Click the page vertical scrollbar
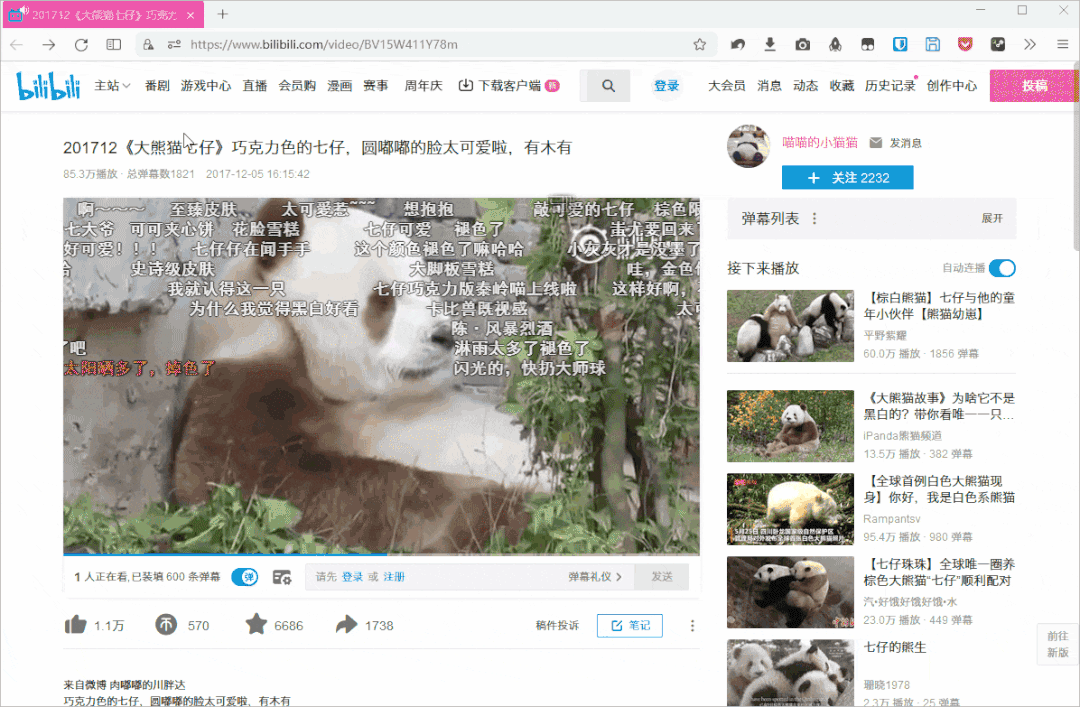Image resolution: width=1080 pixels, height=707 pixels. pyautogui.click(x=1075, y=158)
